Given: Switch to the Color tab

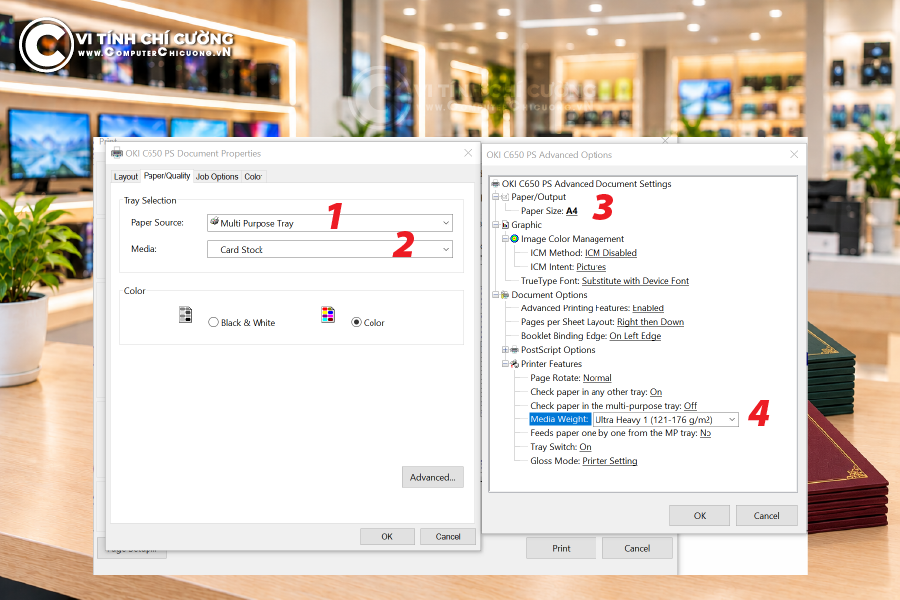Looking at the screenshot, I should [x=253, y=176].
